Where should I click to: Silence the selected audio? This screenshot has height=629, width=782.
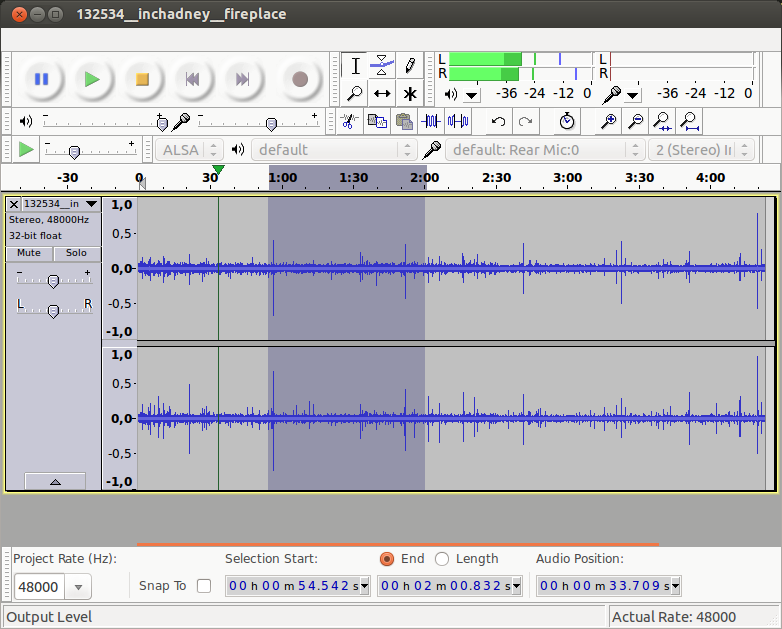point(458,121)
